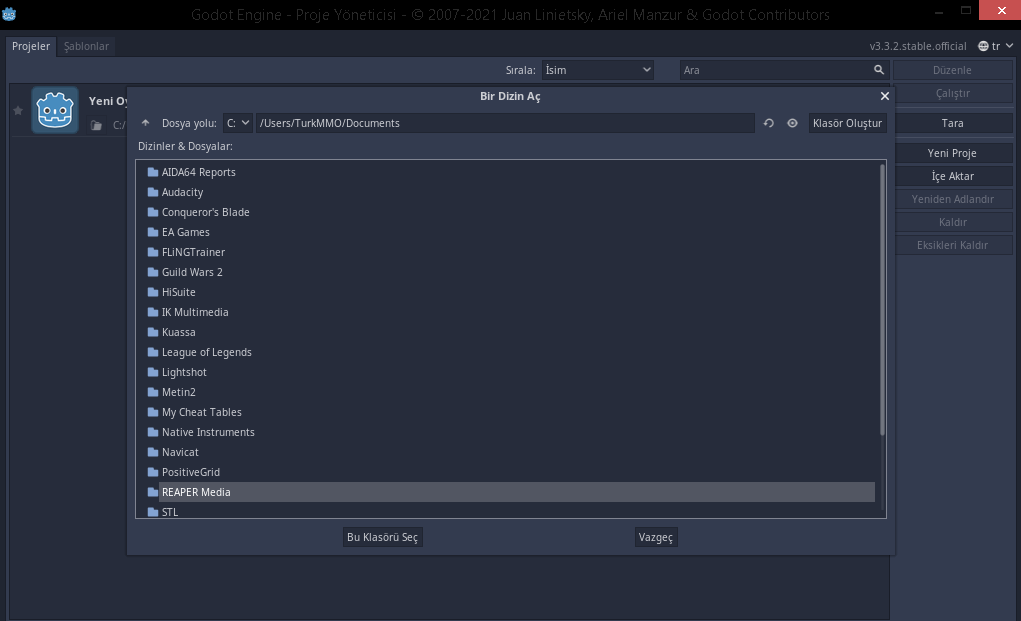Click the Godot project icon thumbnail

(x=55, y=110)
